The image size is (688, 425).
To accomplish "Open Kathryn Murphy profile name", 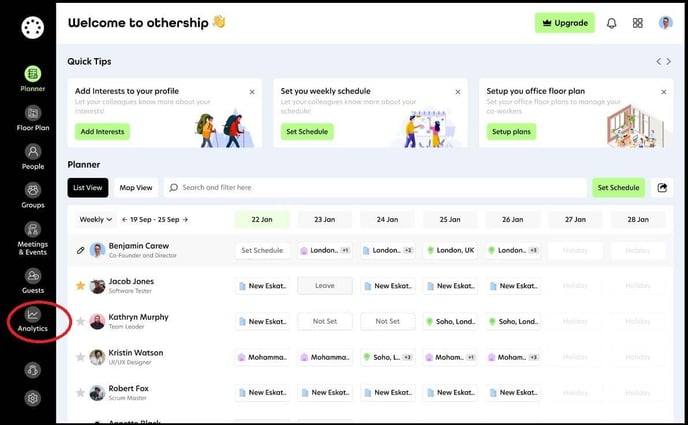I will (138, 317).
